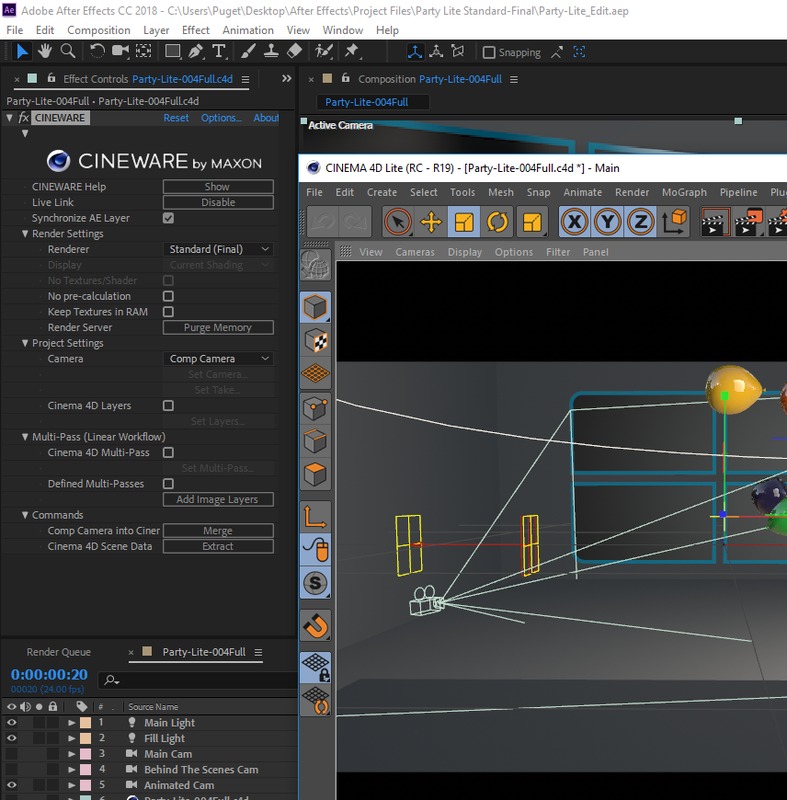787x800 pixels.
Task: Click the timeline layer search field
Action: (x=200, y=680)
